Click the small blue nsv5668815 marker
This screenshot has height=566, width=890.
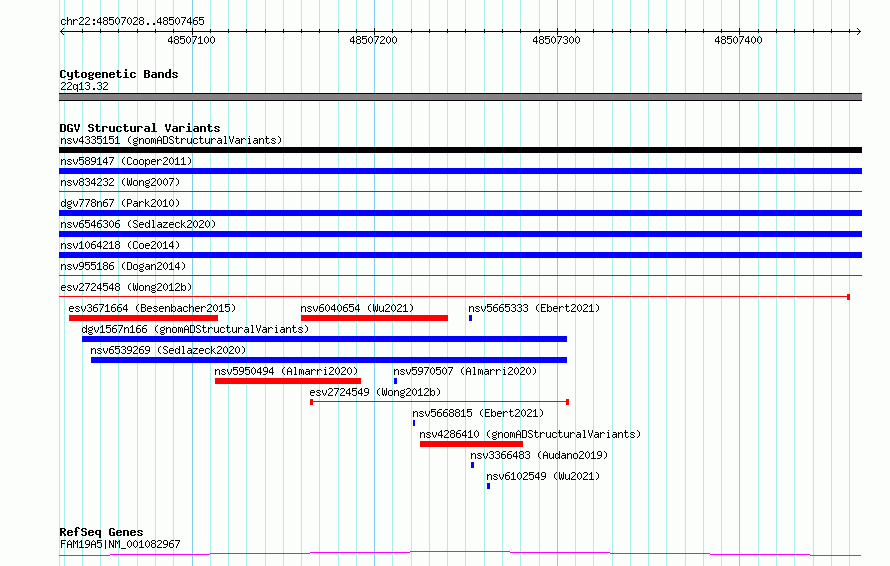(x=414, y=423)
